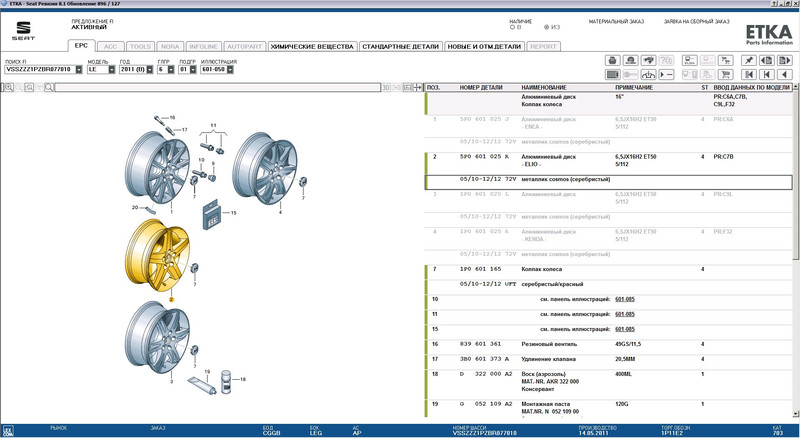Open the ХИМИЧЕСКИЕ ВЕЩЕСТВА tab

coord(312,46)
